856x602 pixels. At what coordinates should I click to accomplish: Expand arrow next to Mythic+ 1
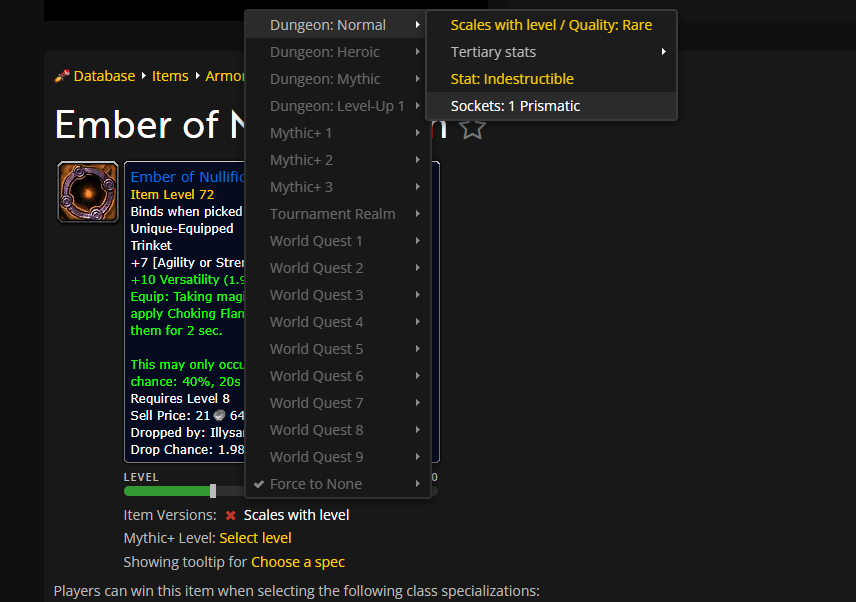[417, 133]
